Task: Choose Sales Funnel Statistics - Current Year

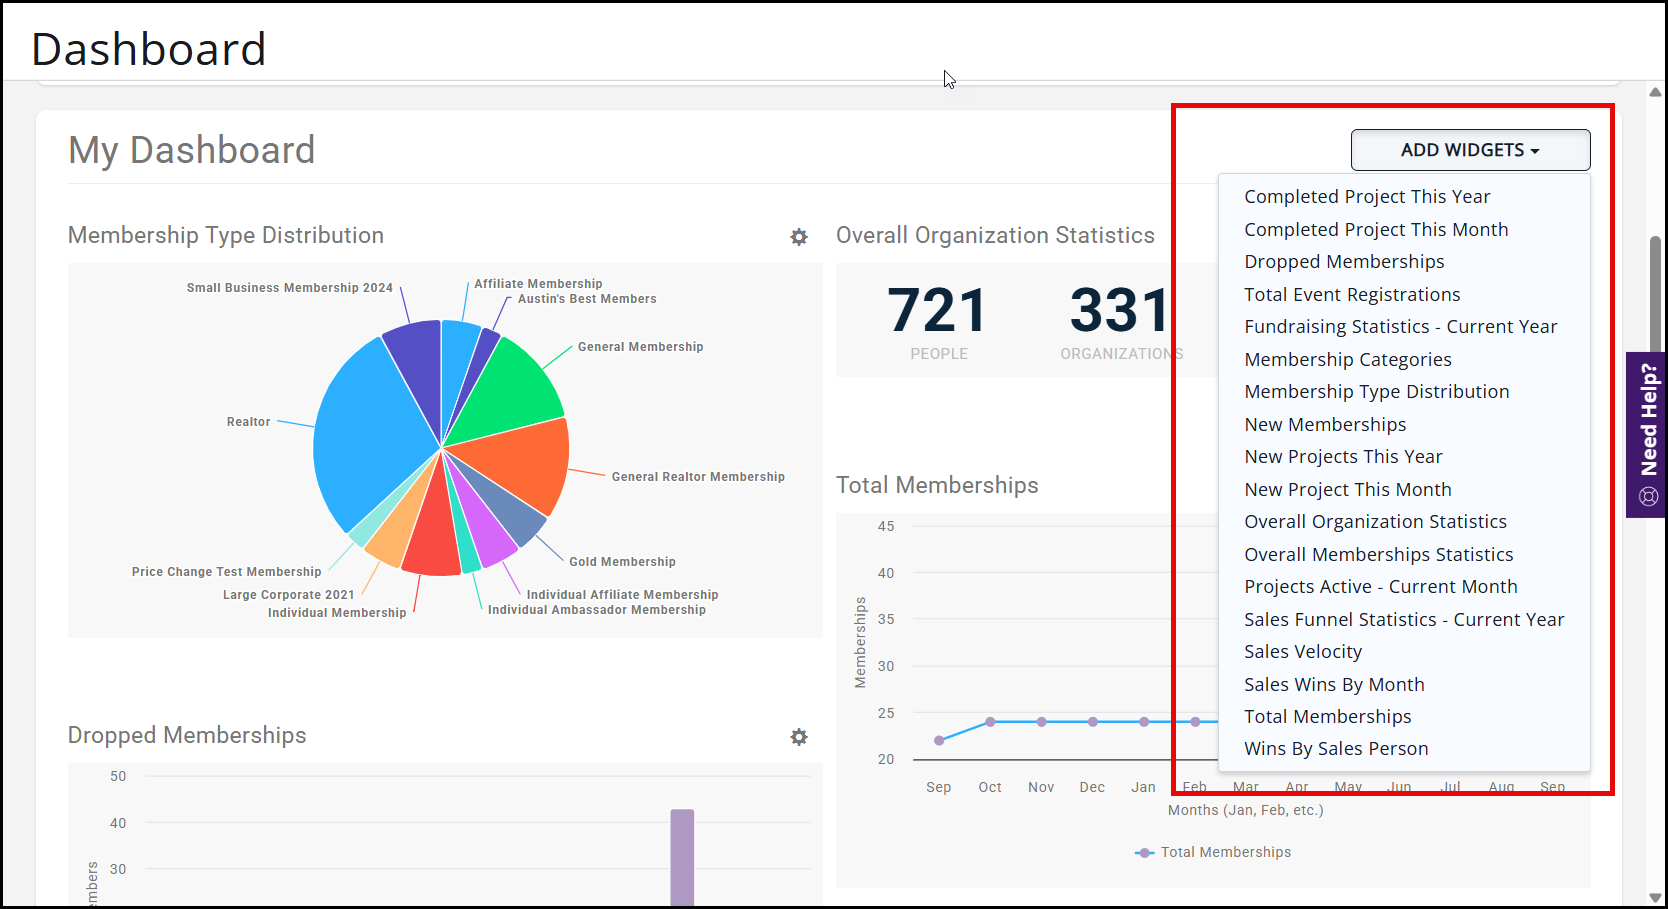Action: coord(1403,620)
